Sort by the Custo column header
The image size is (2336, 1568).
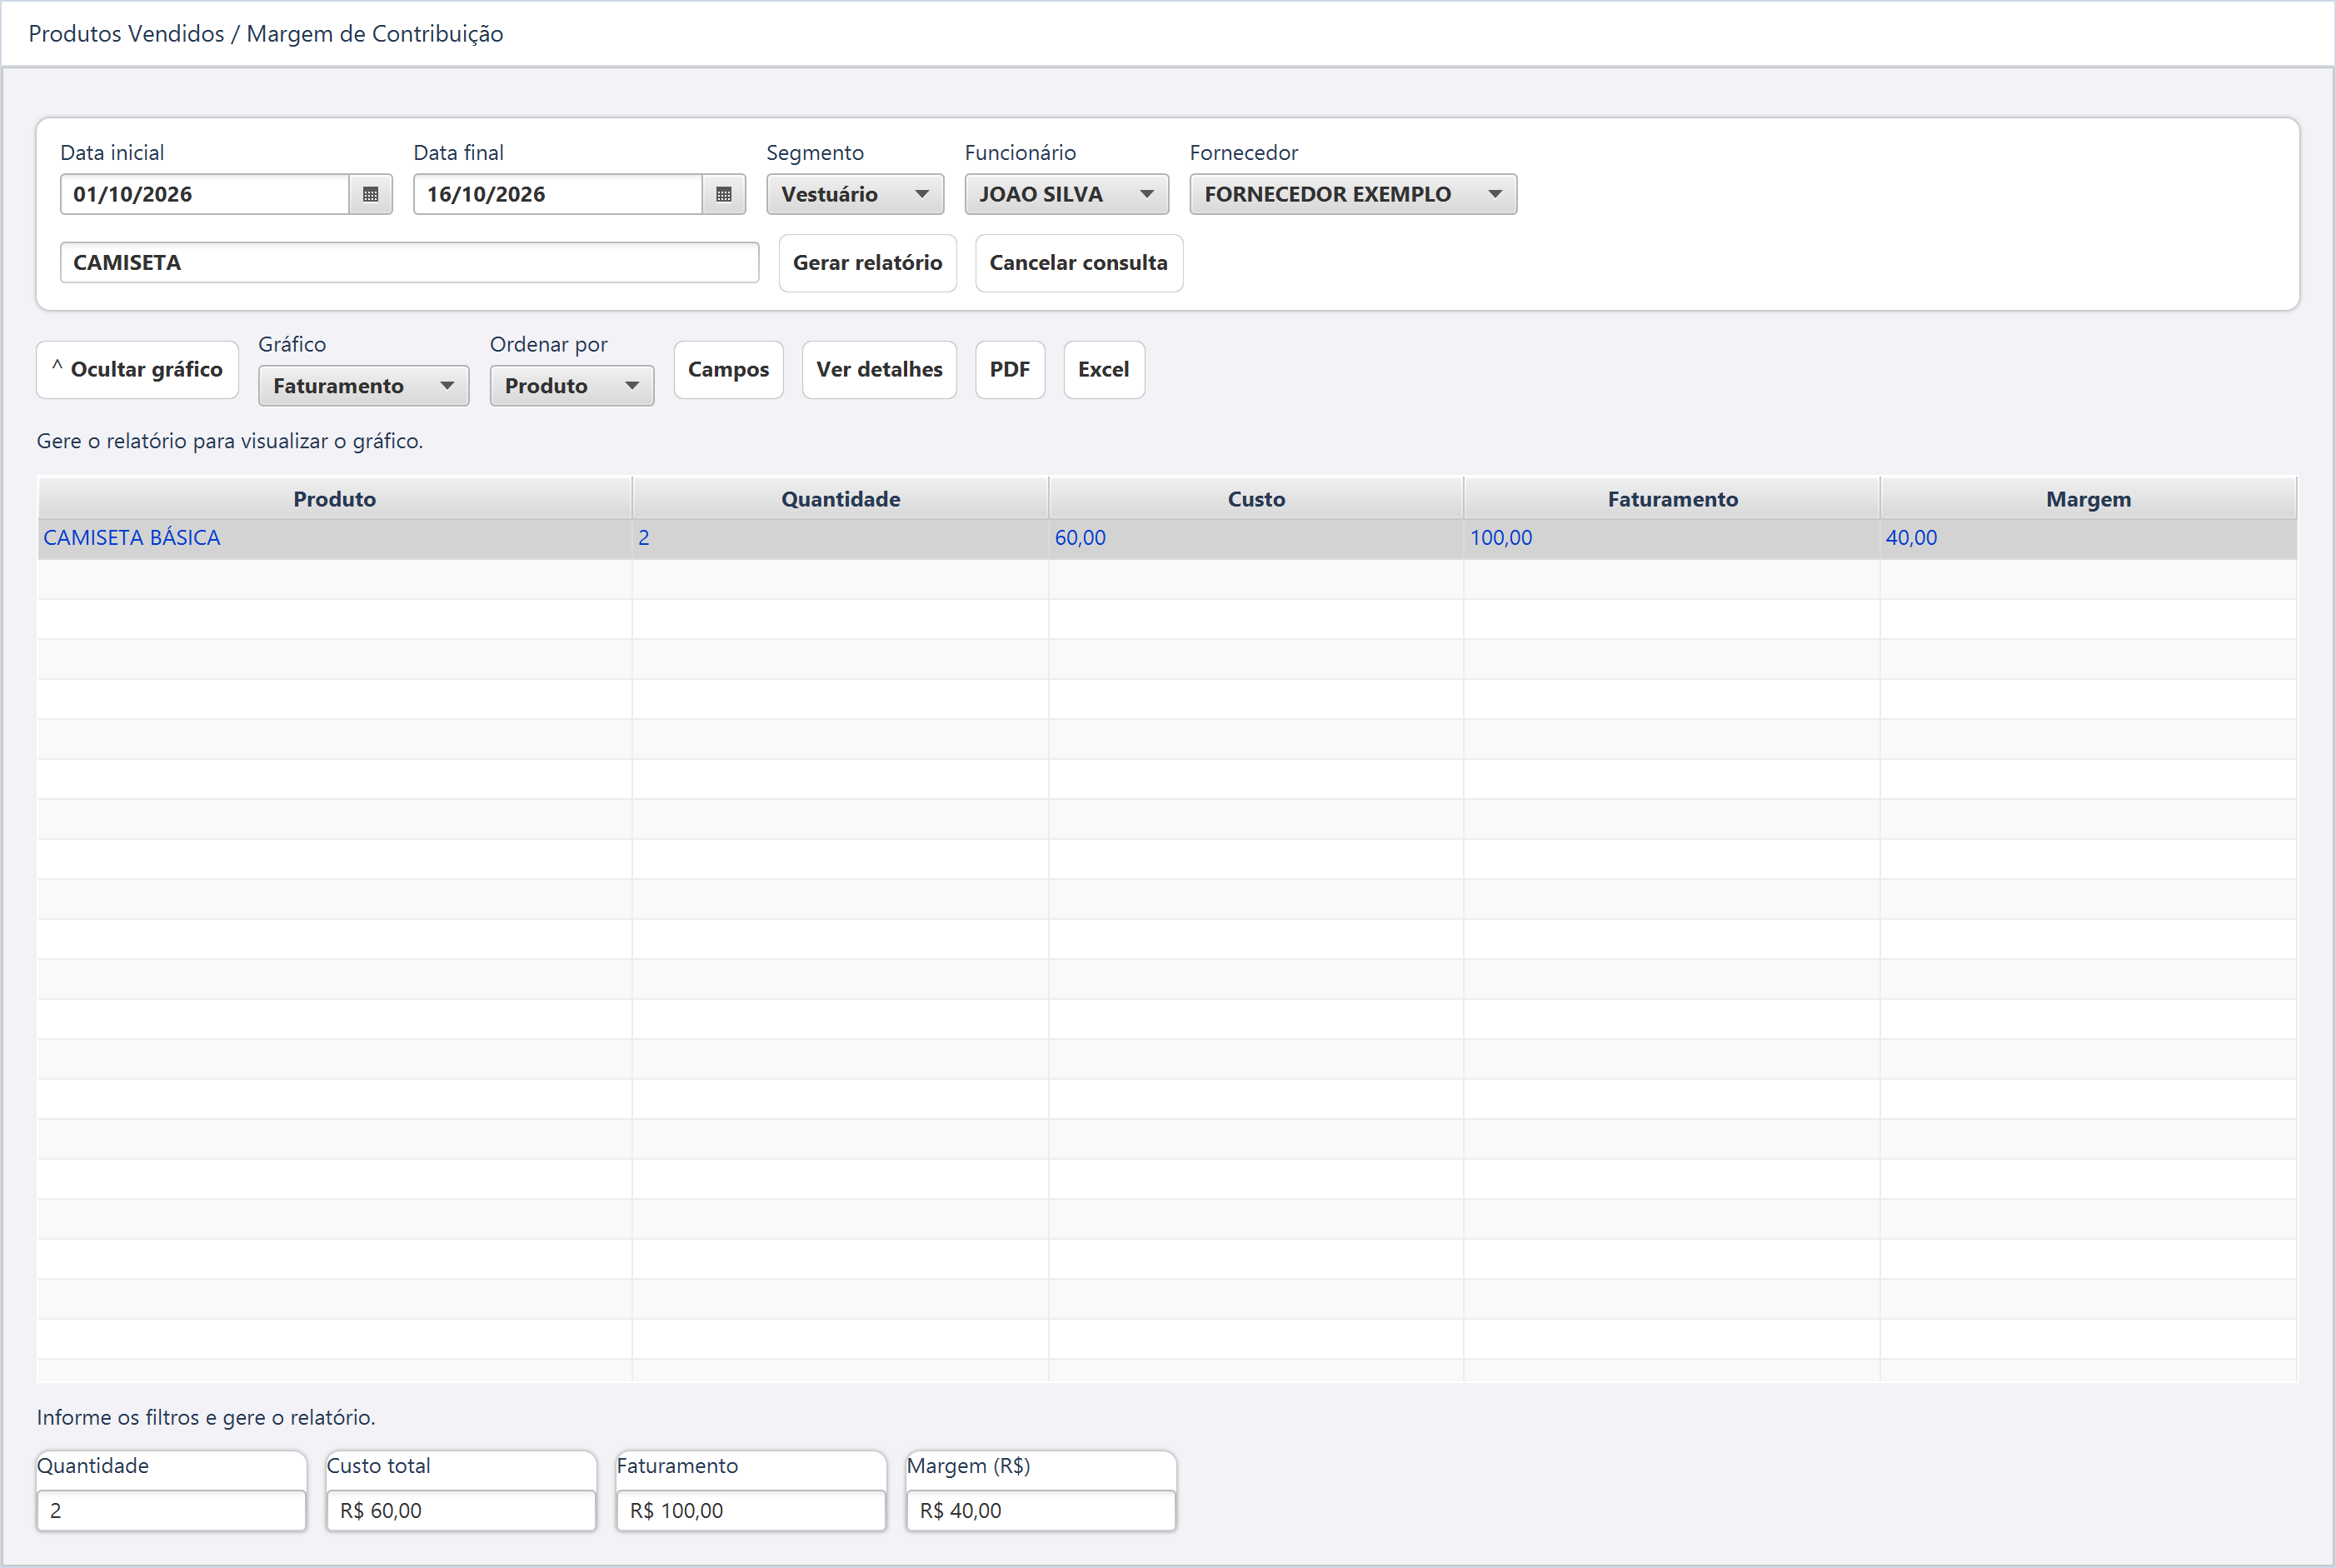(1257, 499)
